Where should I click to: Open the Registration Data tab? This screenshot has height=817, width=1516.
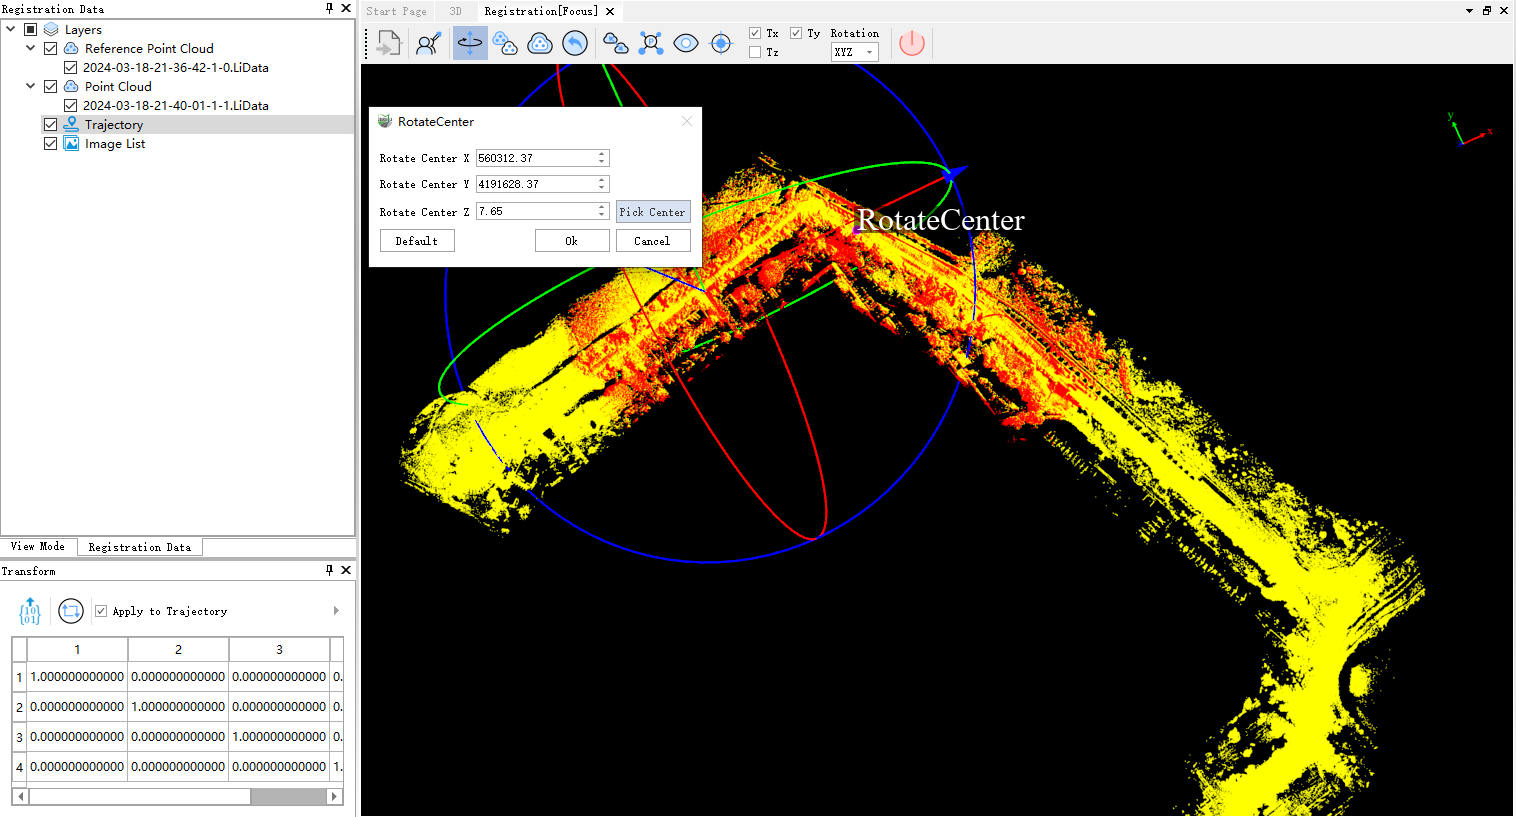coord(139,547)
